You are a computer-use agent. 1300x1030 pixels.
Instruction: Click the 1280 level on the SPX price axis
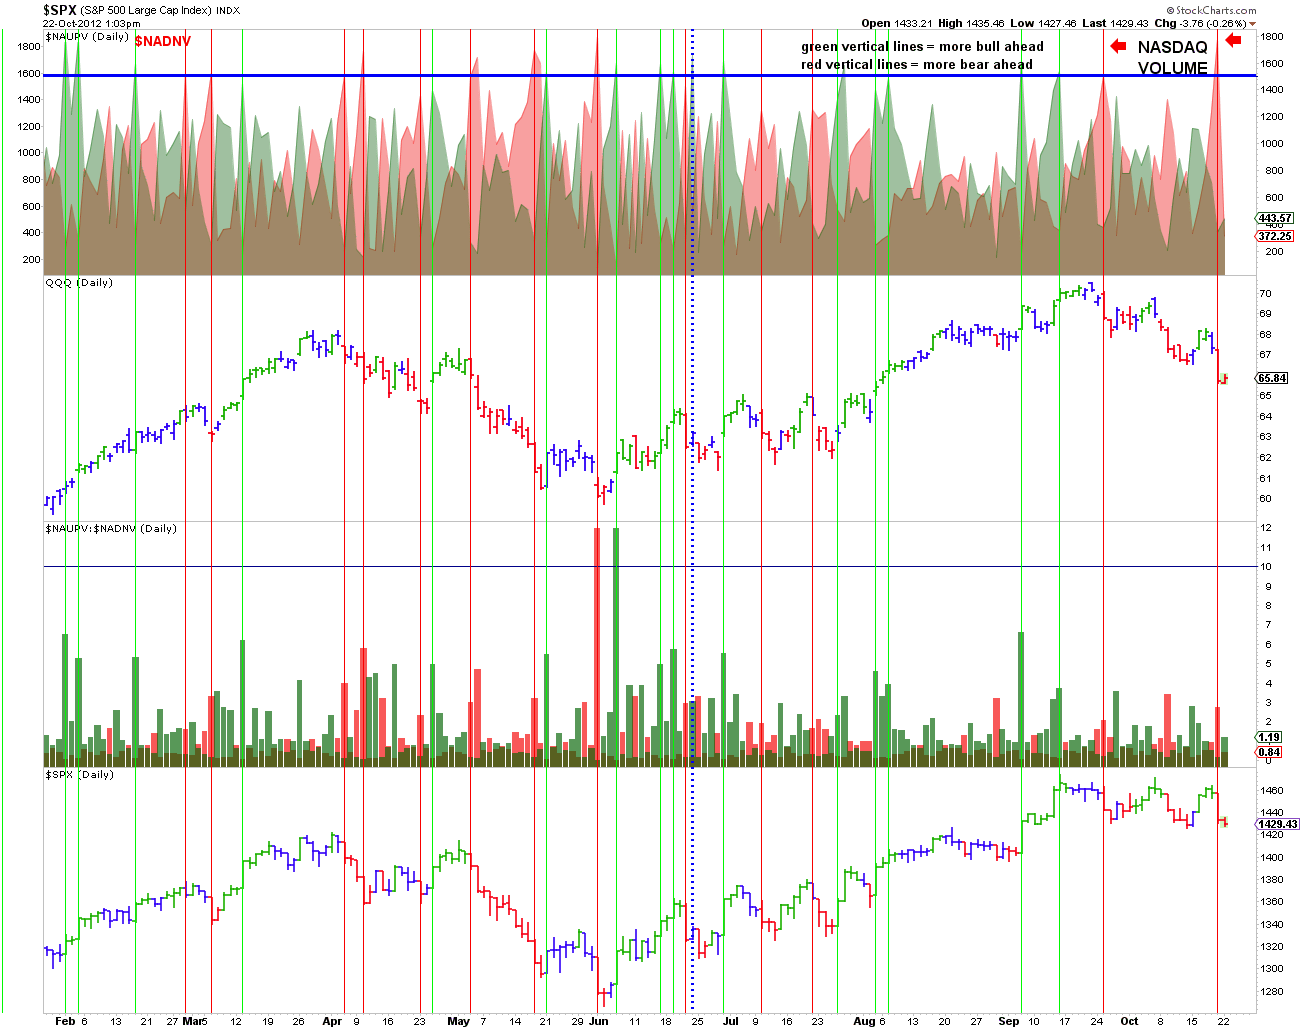(1272, 991)
